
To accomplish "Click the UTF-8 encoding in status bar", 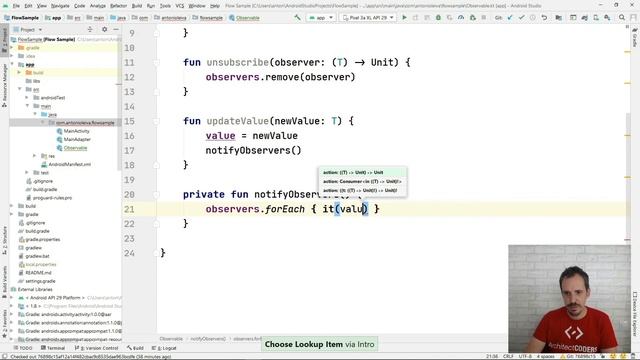I will tap(525, 356).
